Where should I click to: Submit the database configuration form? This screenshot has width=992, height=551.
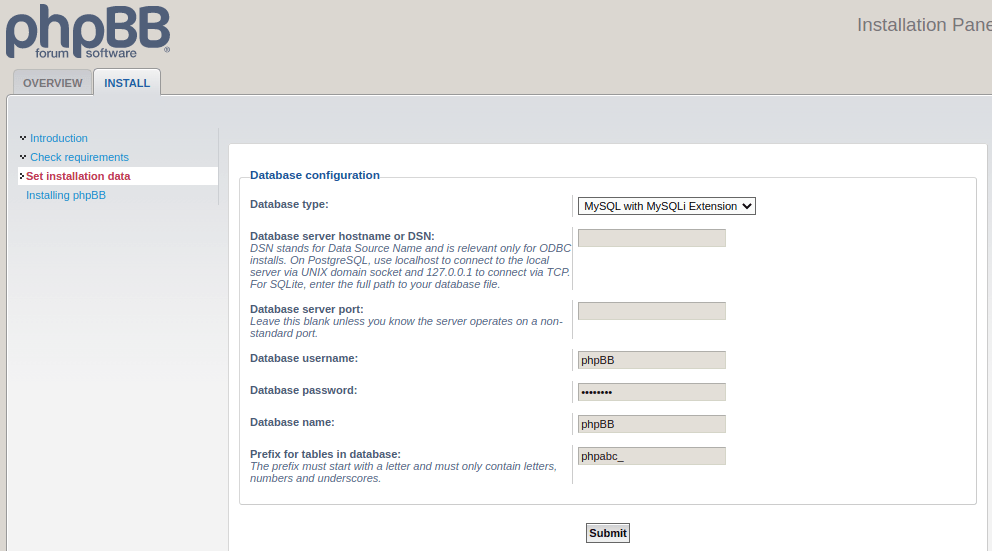[607, 533]
